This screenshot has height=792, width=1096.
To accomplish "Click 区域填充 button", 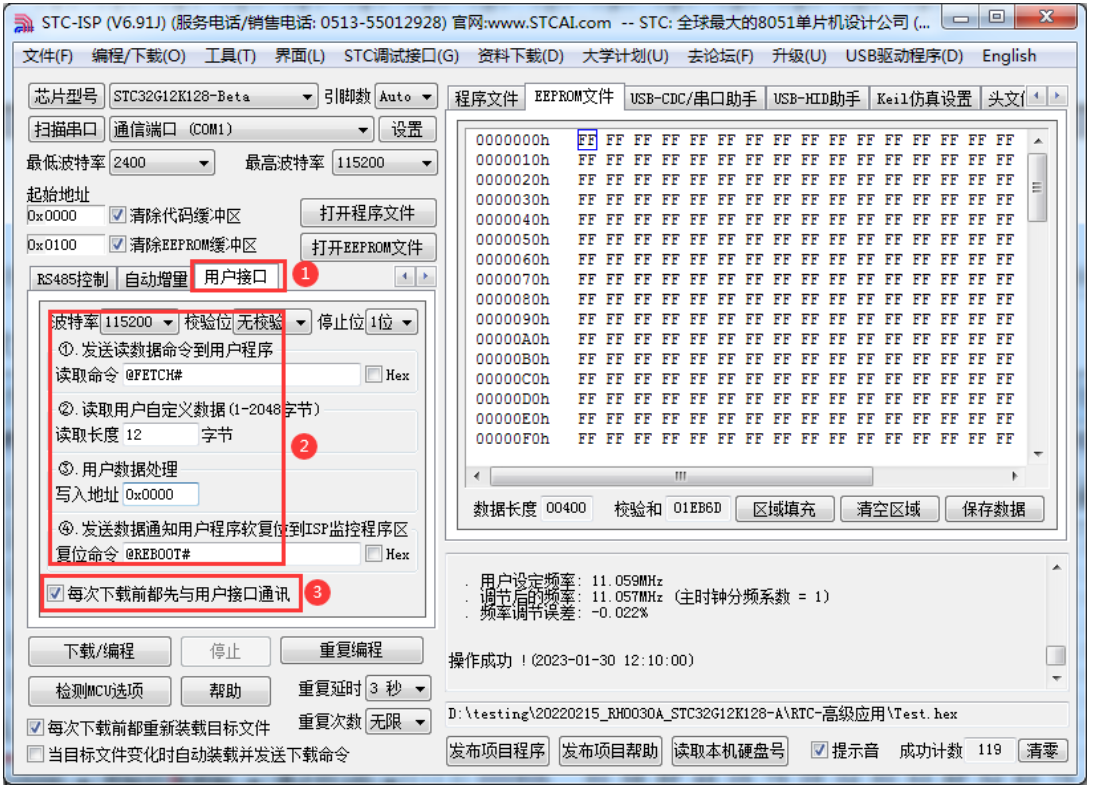I will (784, 509).
